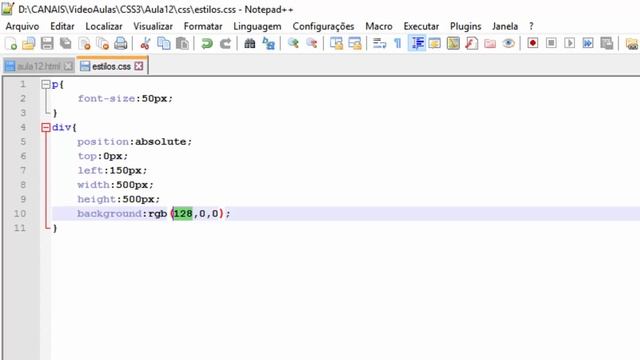Image resolution: width=640 pixels, height=360 pixels.
Task: Synchronize vertical scrolling icon
Action: coord(336,43)
